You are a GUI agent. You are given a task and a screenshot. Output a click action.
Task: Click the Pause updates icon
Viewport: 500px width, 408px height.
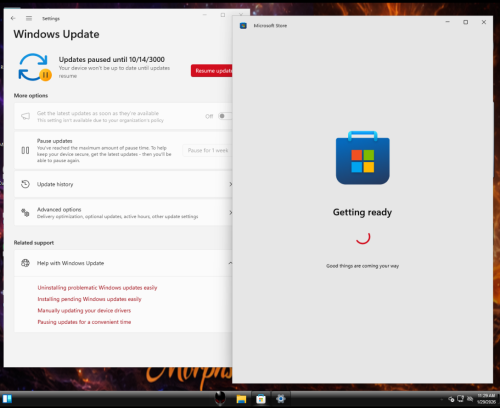pyautogui.click(x=25, y=150)
